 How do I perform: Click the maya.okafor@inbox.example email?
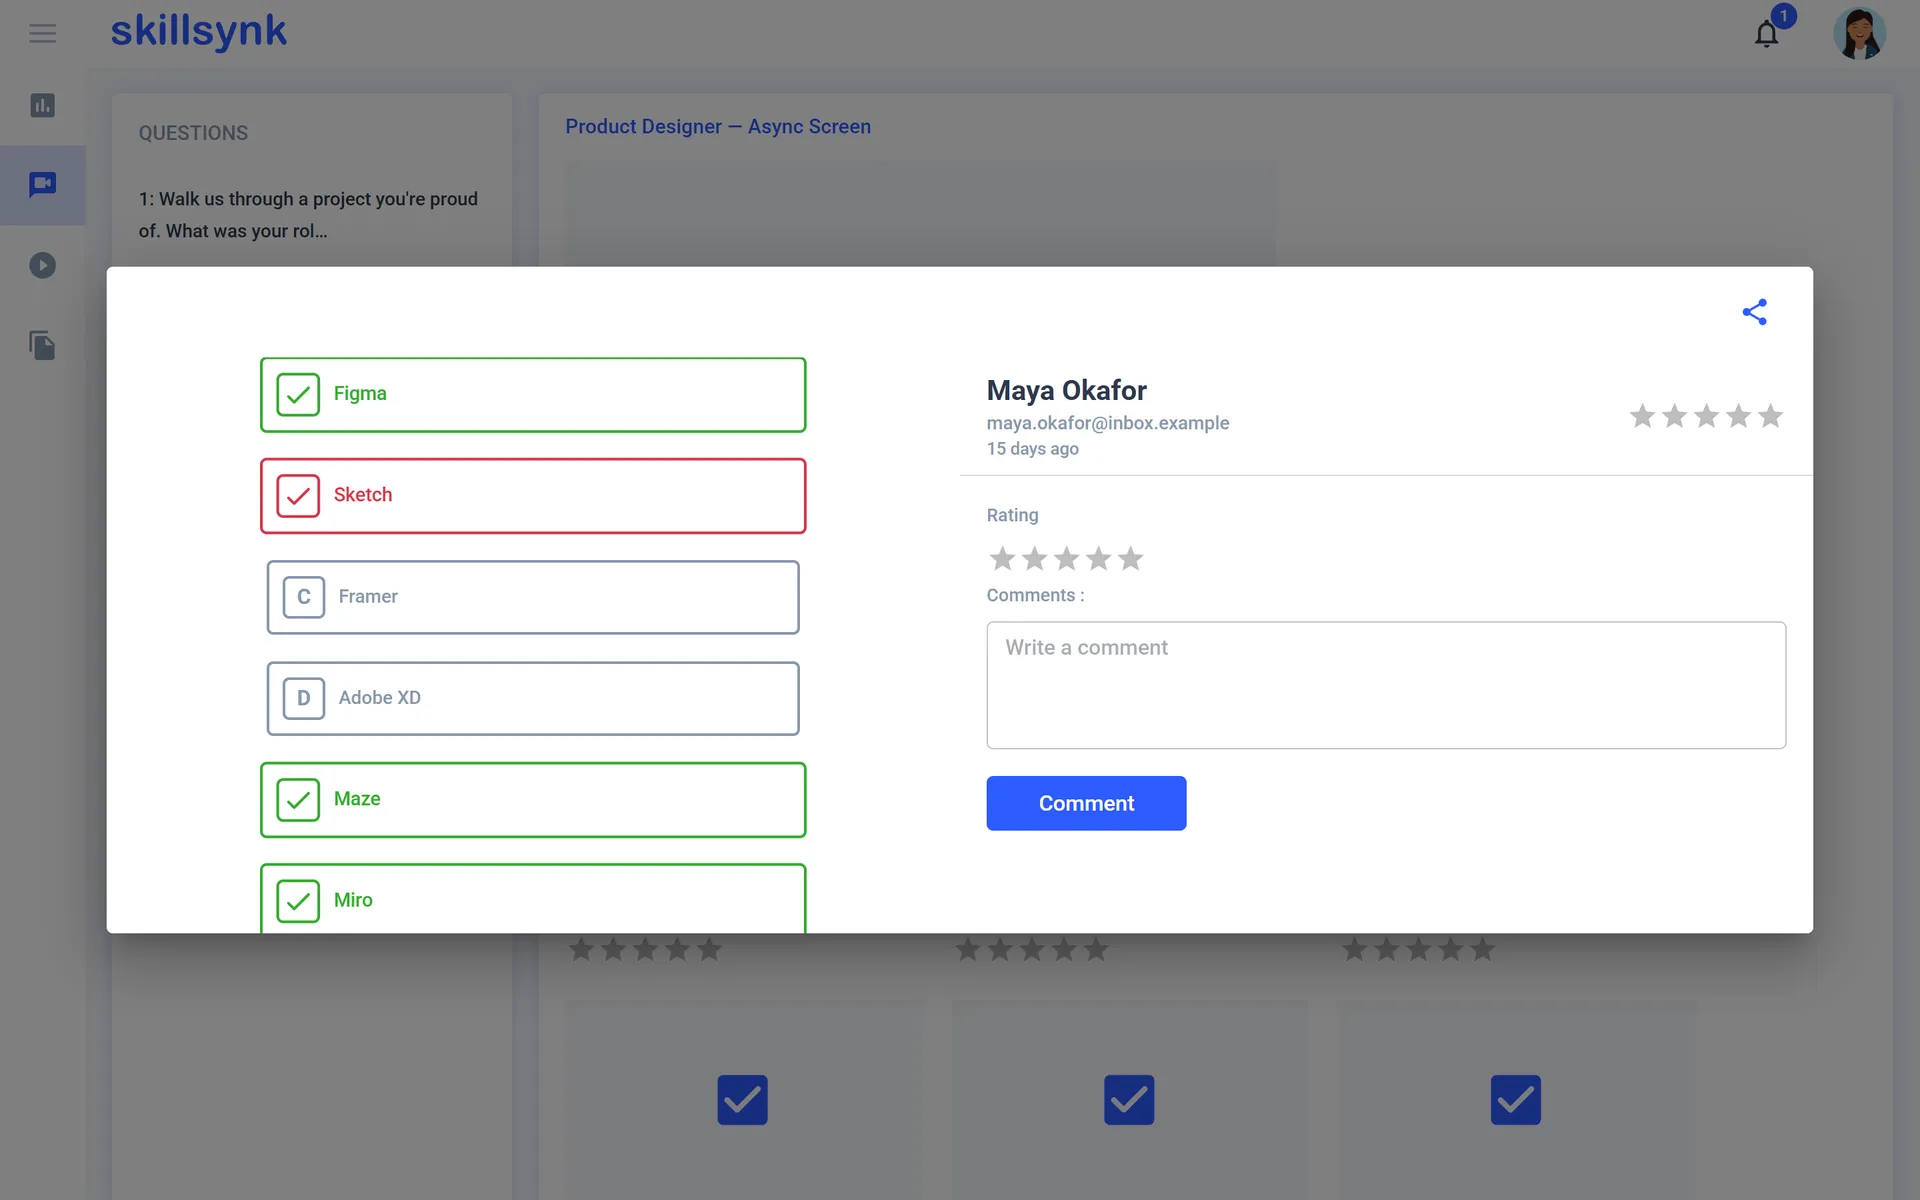click(x=1108, y=423)
